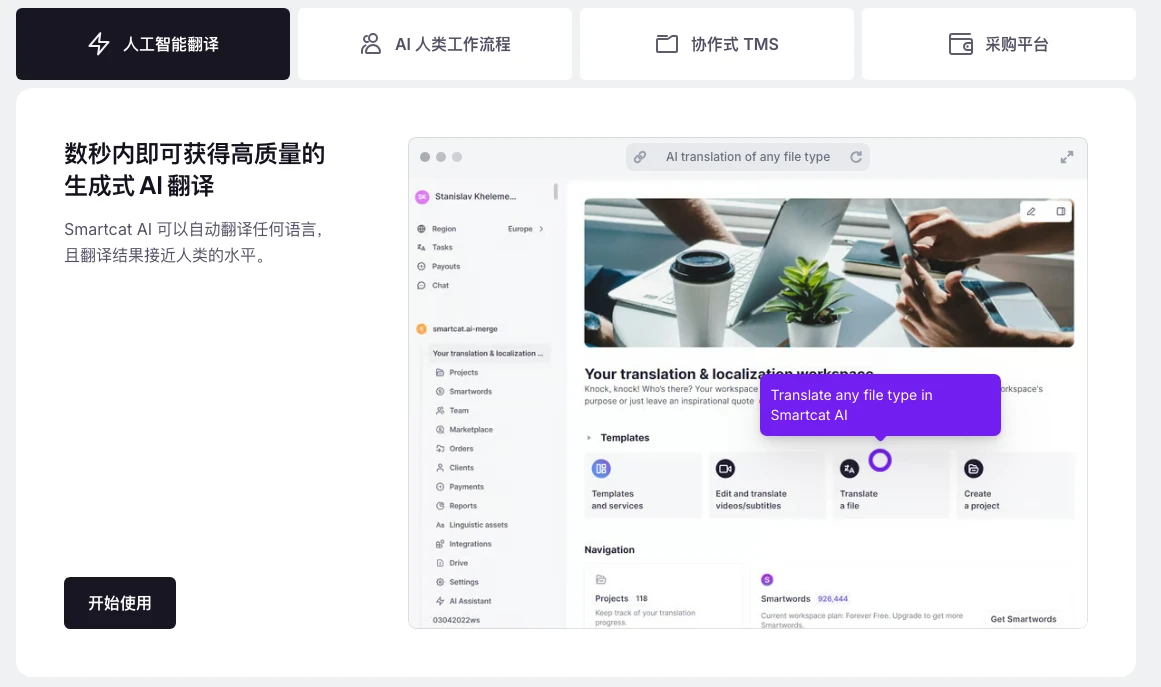The width and height of the screenshot is (1161, 687).
Task: Switch to the 采购平台 tab
Action: (x=999, y=44)
